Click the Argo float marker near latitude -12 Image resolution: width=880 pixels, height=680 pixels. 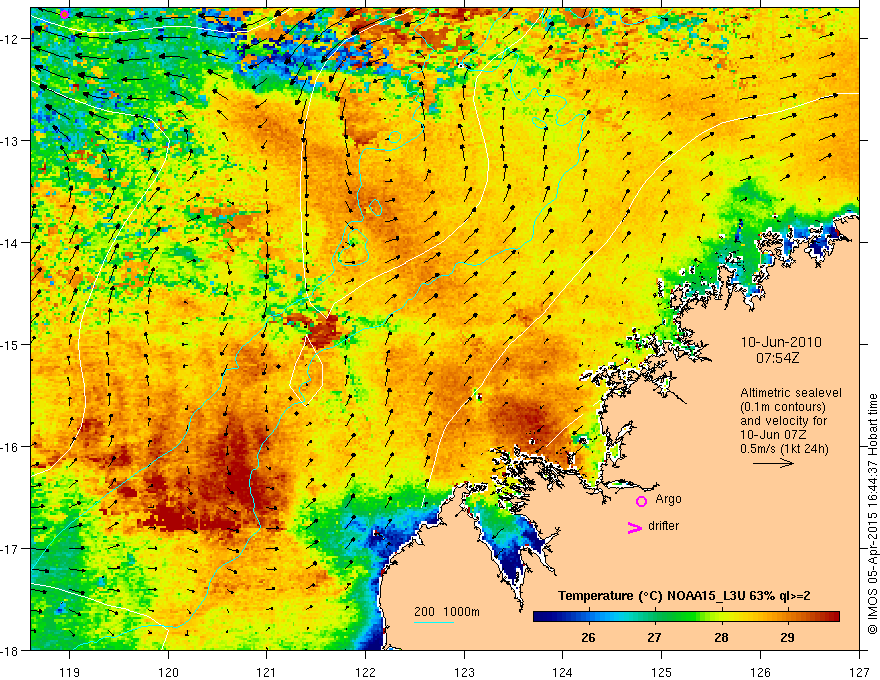tap(65, 14)
